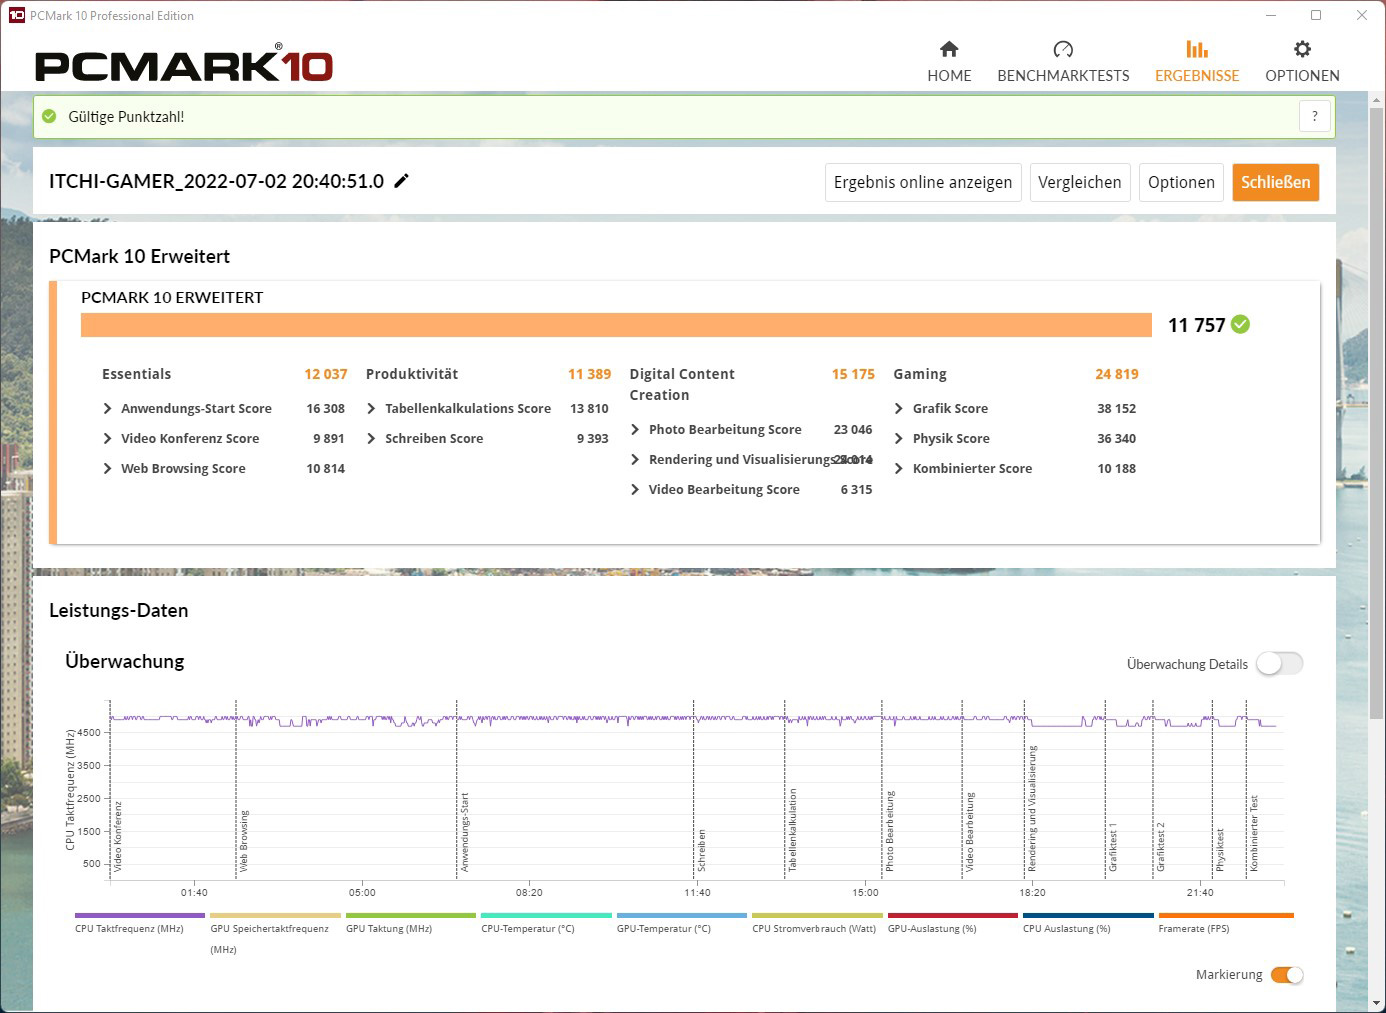Screen dimensions: 1386x1013
Task: Click the question mark help button
Action: click(1315, 116)
